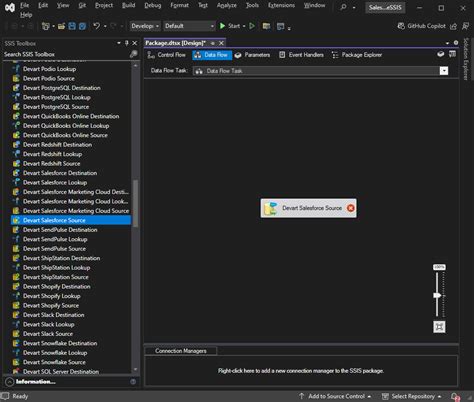Open Undo history dropdown arrow

[105, 26]
